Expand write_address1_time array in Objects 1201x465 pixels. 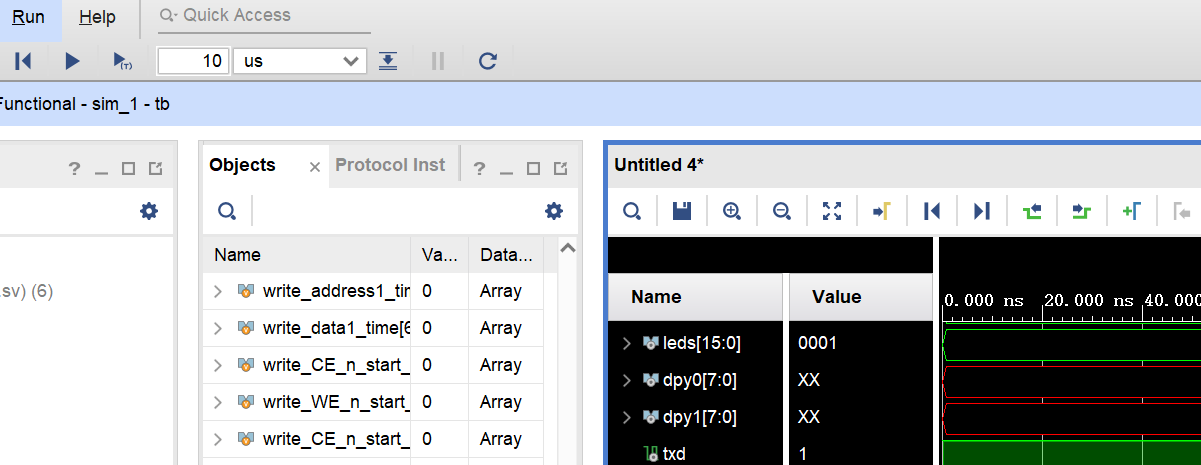pyautogui.click(x=218, y=291)
